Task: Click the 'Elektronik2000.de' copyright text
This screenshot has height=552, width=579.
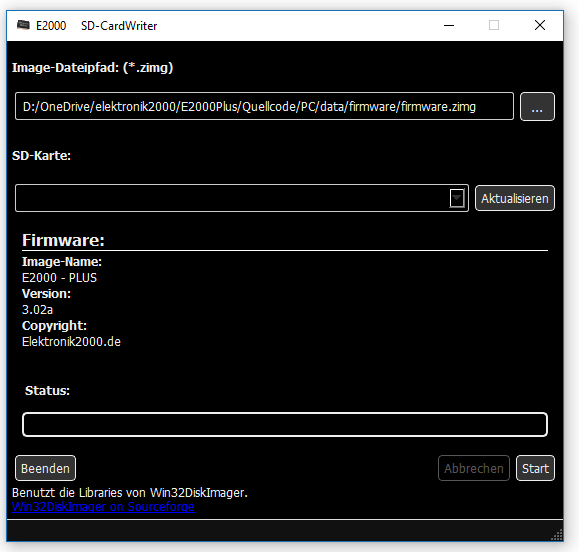Action: pos(71,342)
